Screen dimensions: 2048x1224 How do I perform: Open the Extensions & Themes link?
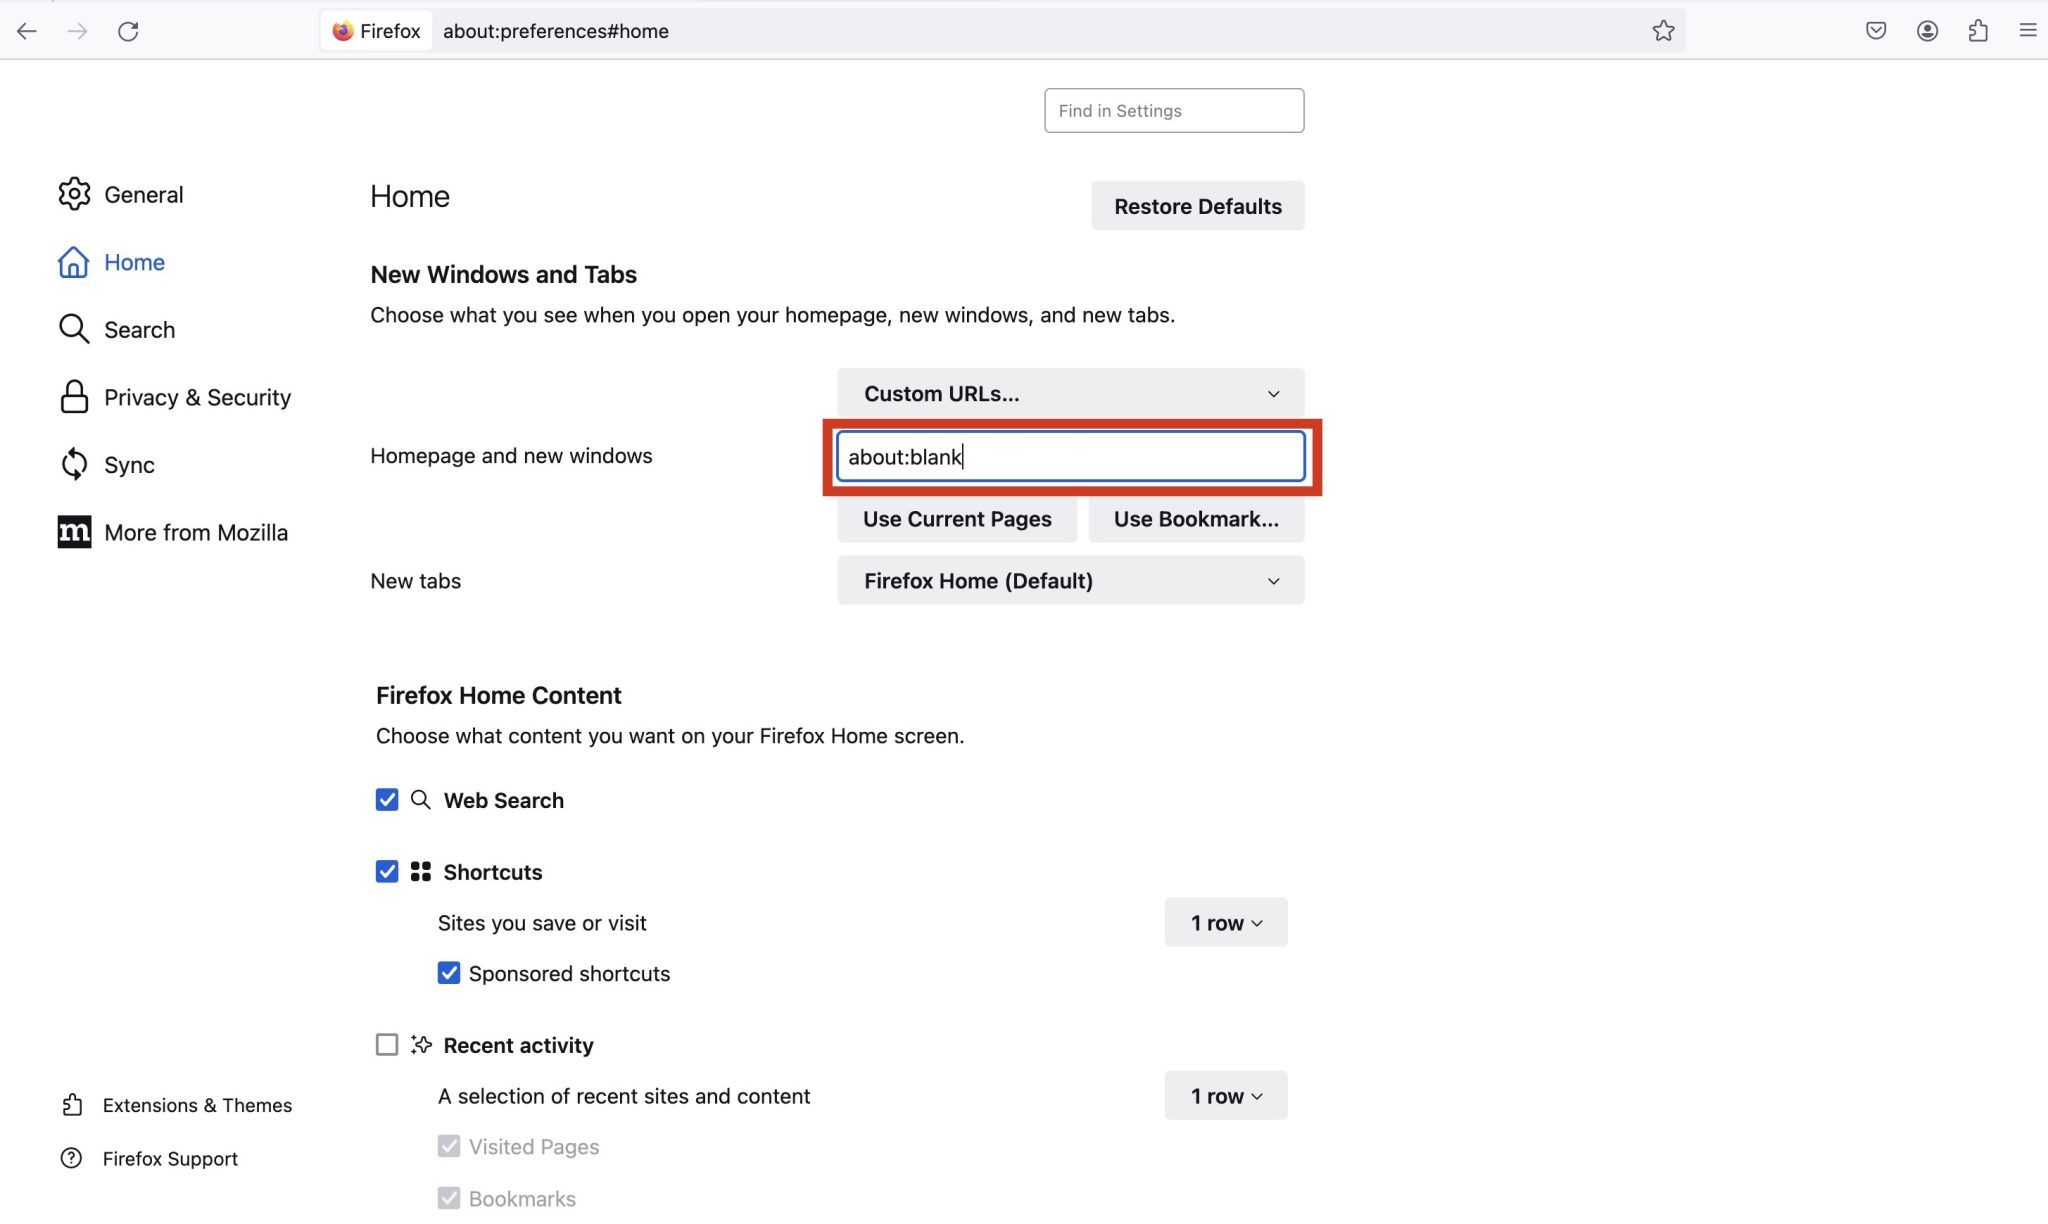(x=197, y=1105)
